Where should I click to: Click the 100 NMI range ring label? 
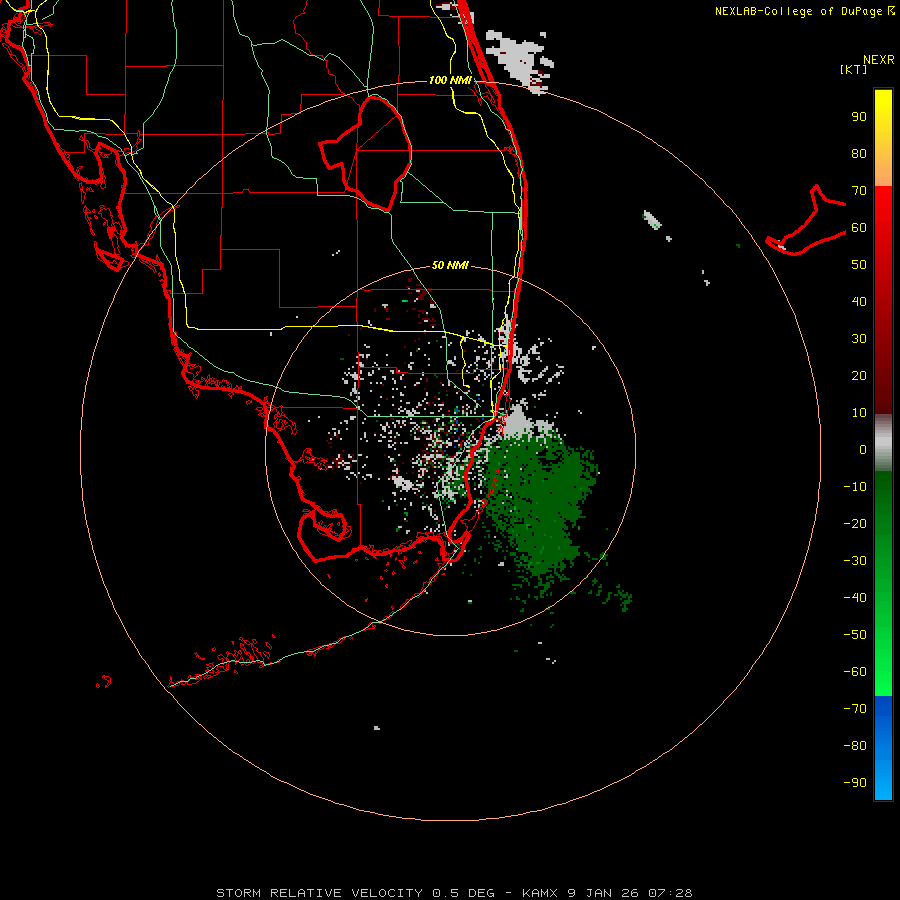[x=450, y=80]
